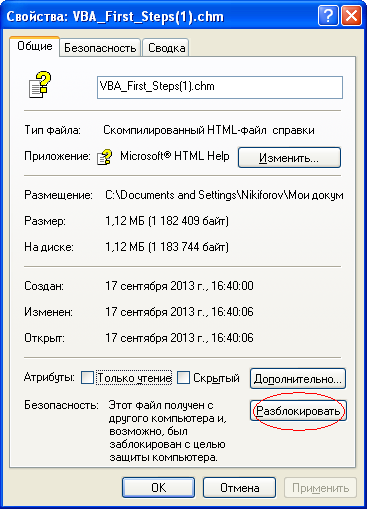Enable the Только чтение checkbox
The width and height of the screenshot is (367, 509).
[x=87, y=378]
